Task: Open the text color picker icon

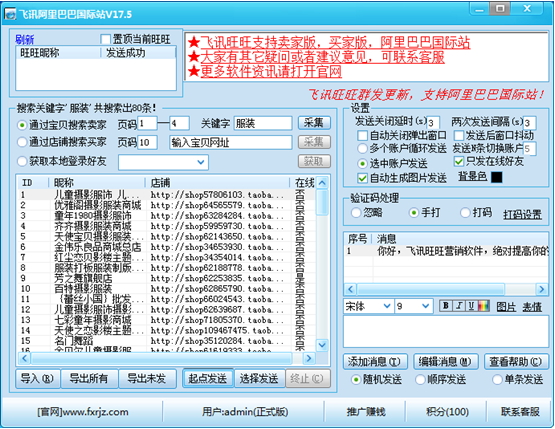Action: (484, 305)
